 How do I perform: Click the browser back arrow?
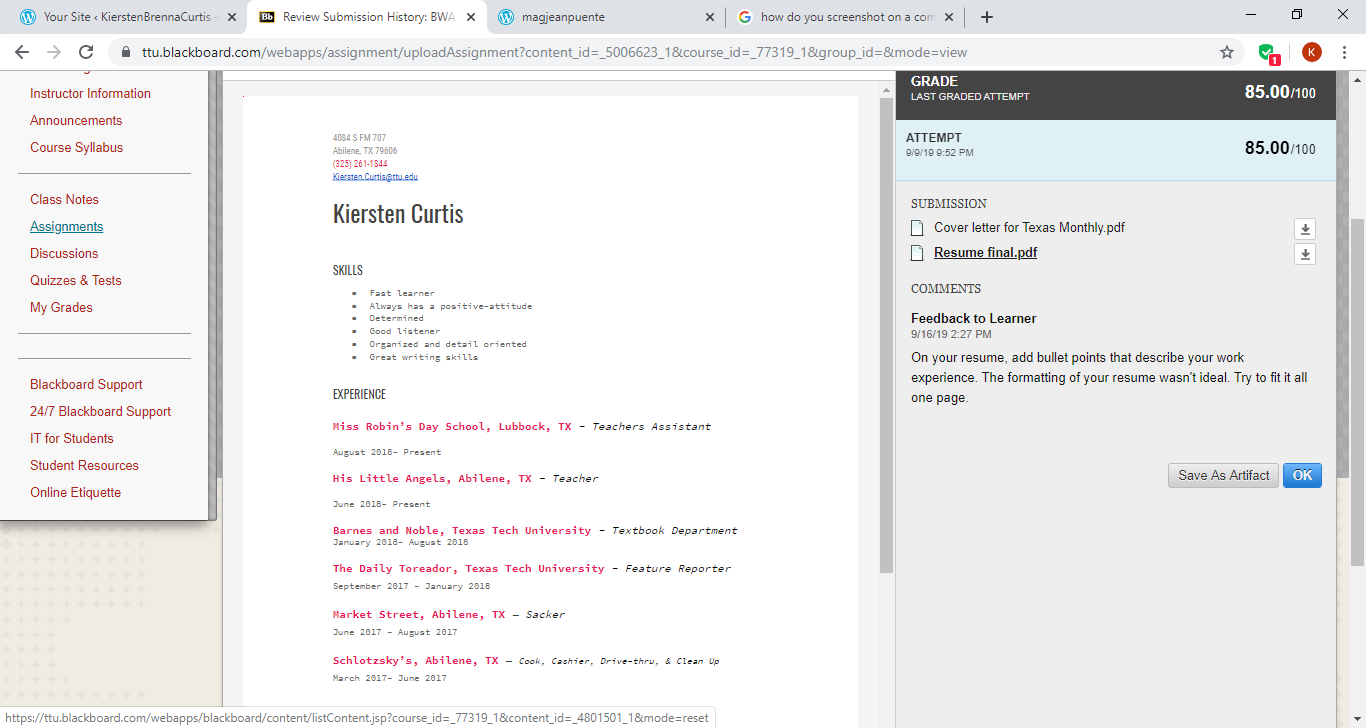[x=22, y=52]
